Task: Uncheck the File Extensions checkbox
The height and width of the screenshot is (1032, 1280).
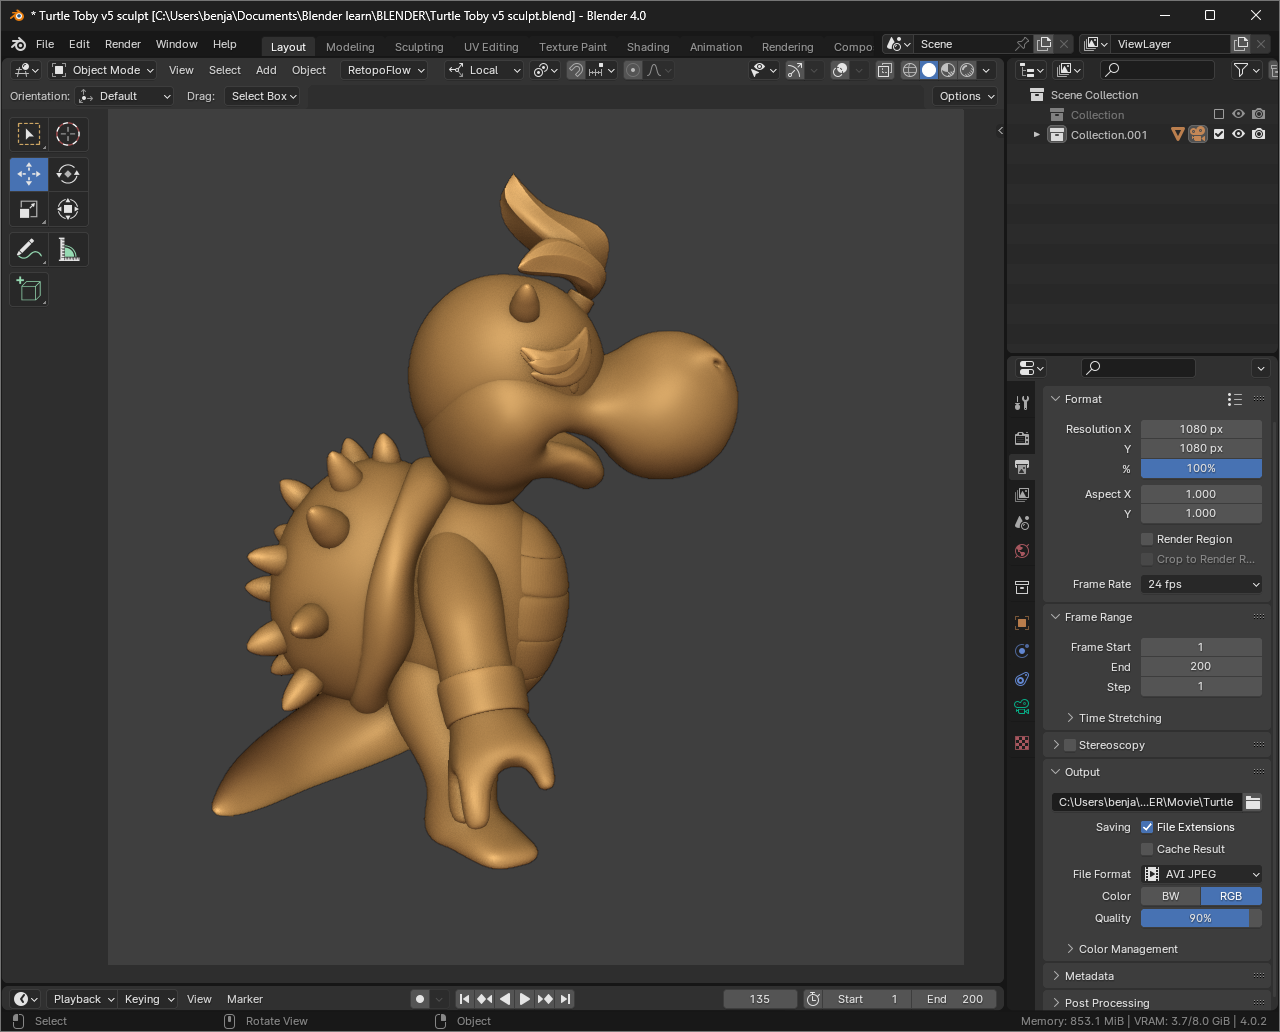Action: point(1147,827)
